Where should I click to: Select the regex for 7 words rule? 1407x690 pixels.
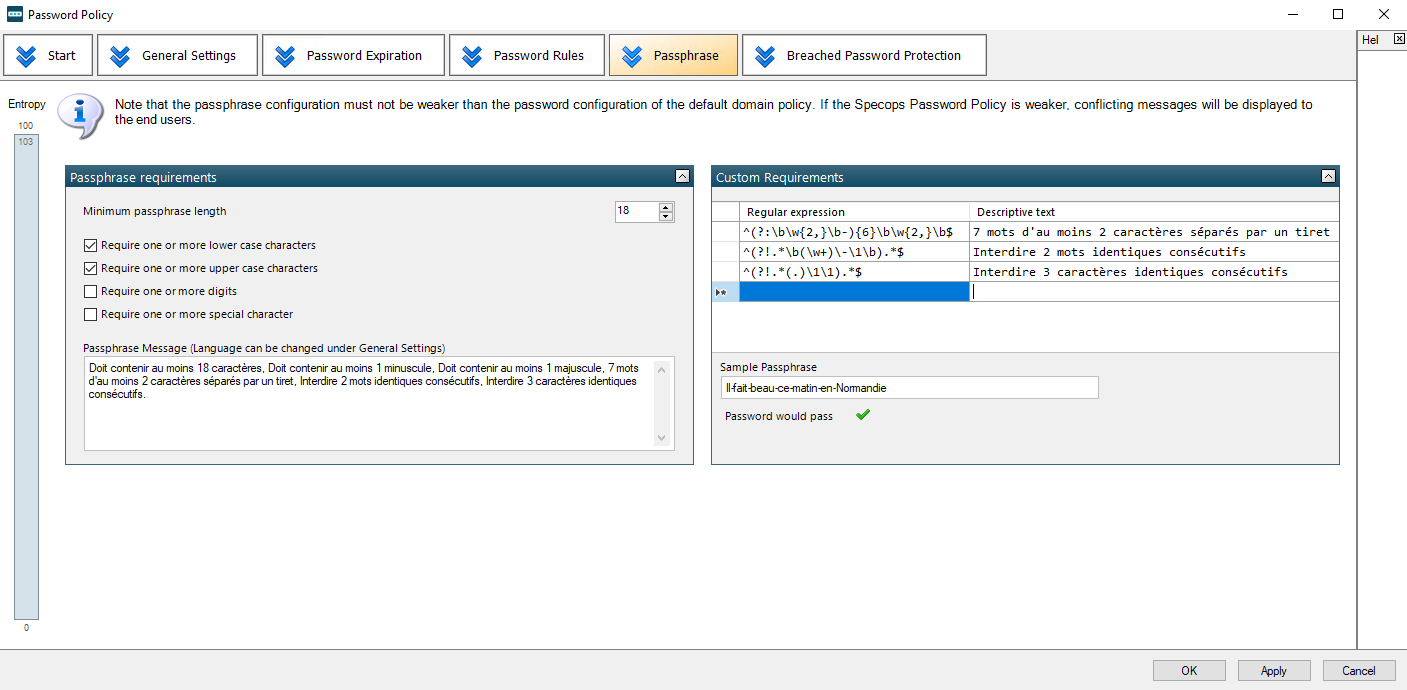tap(854, 232)
